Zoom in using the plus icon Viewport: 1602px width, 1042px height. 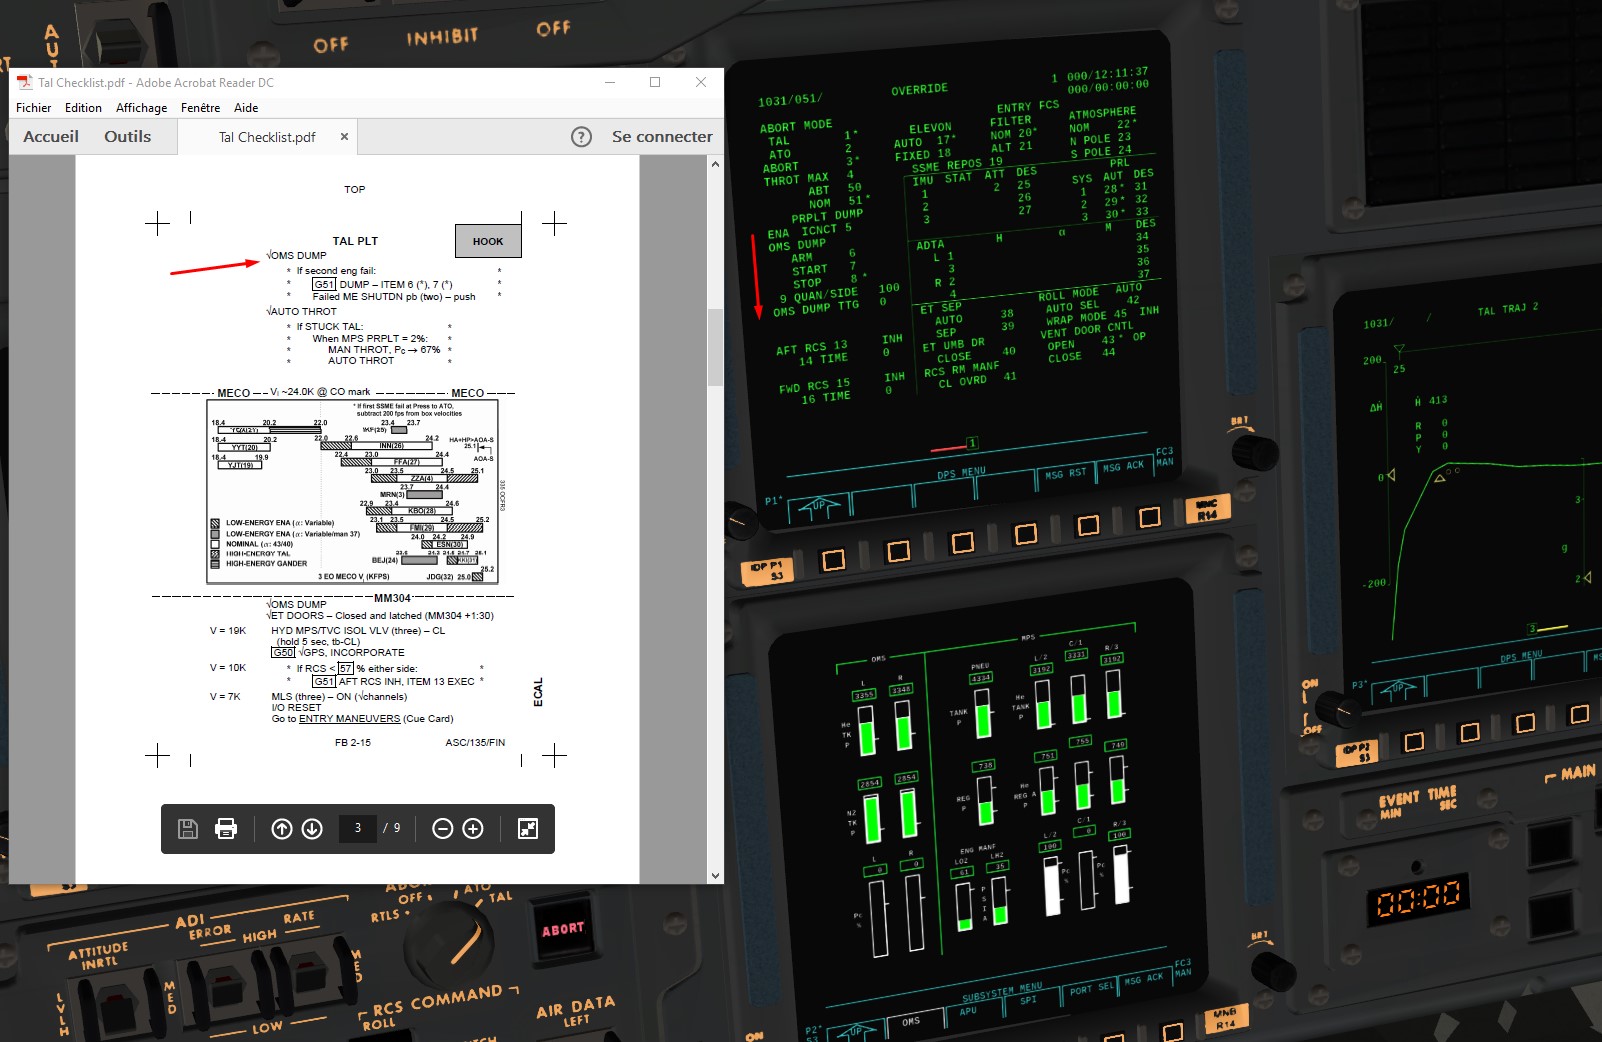point(473,828)
